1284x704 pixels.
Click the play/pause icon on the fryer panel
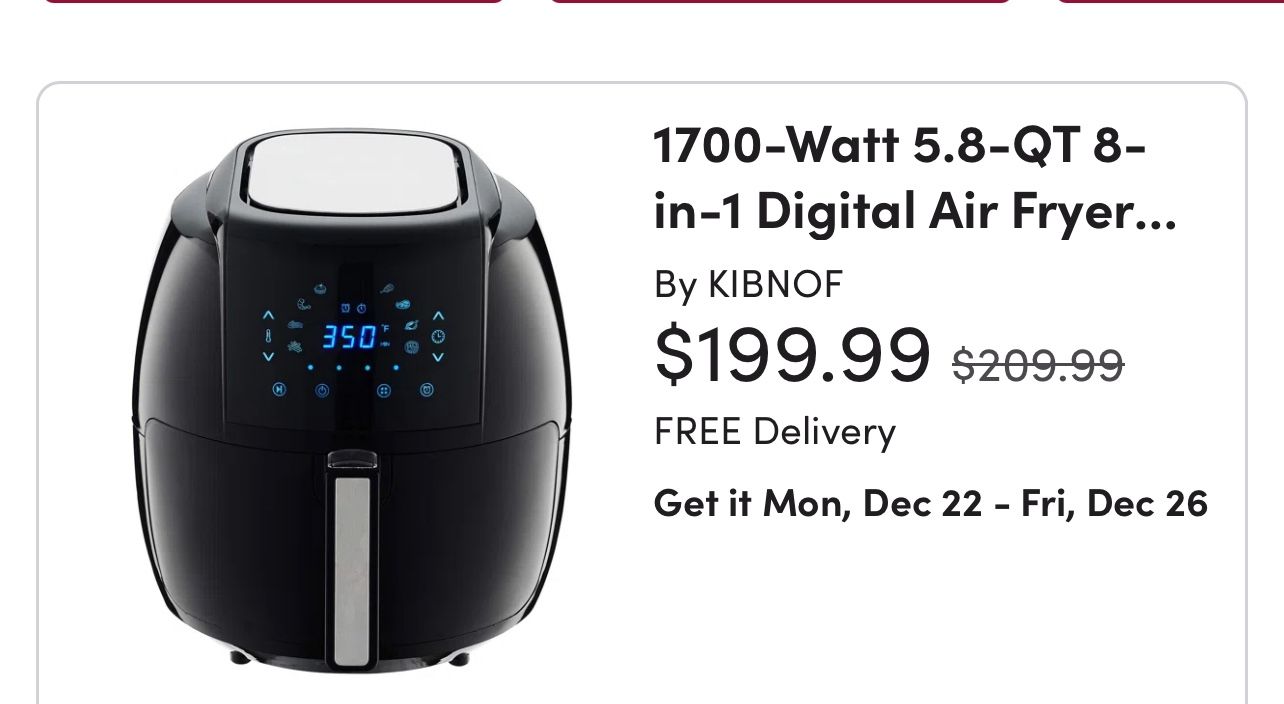click(279, 389)
